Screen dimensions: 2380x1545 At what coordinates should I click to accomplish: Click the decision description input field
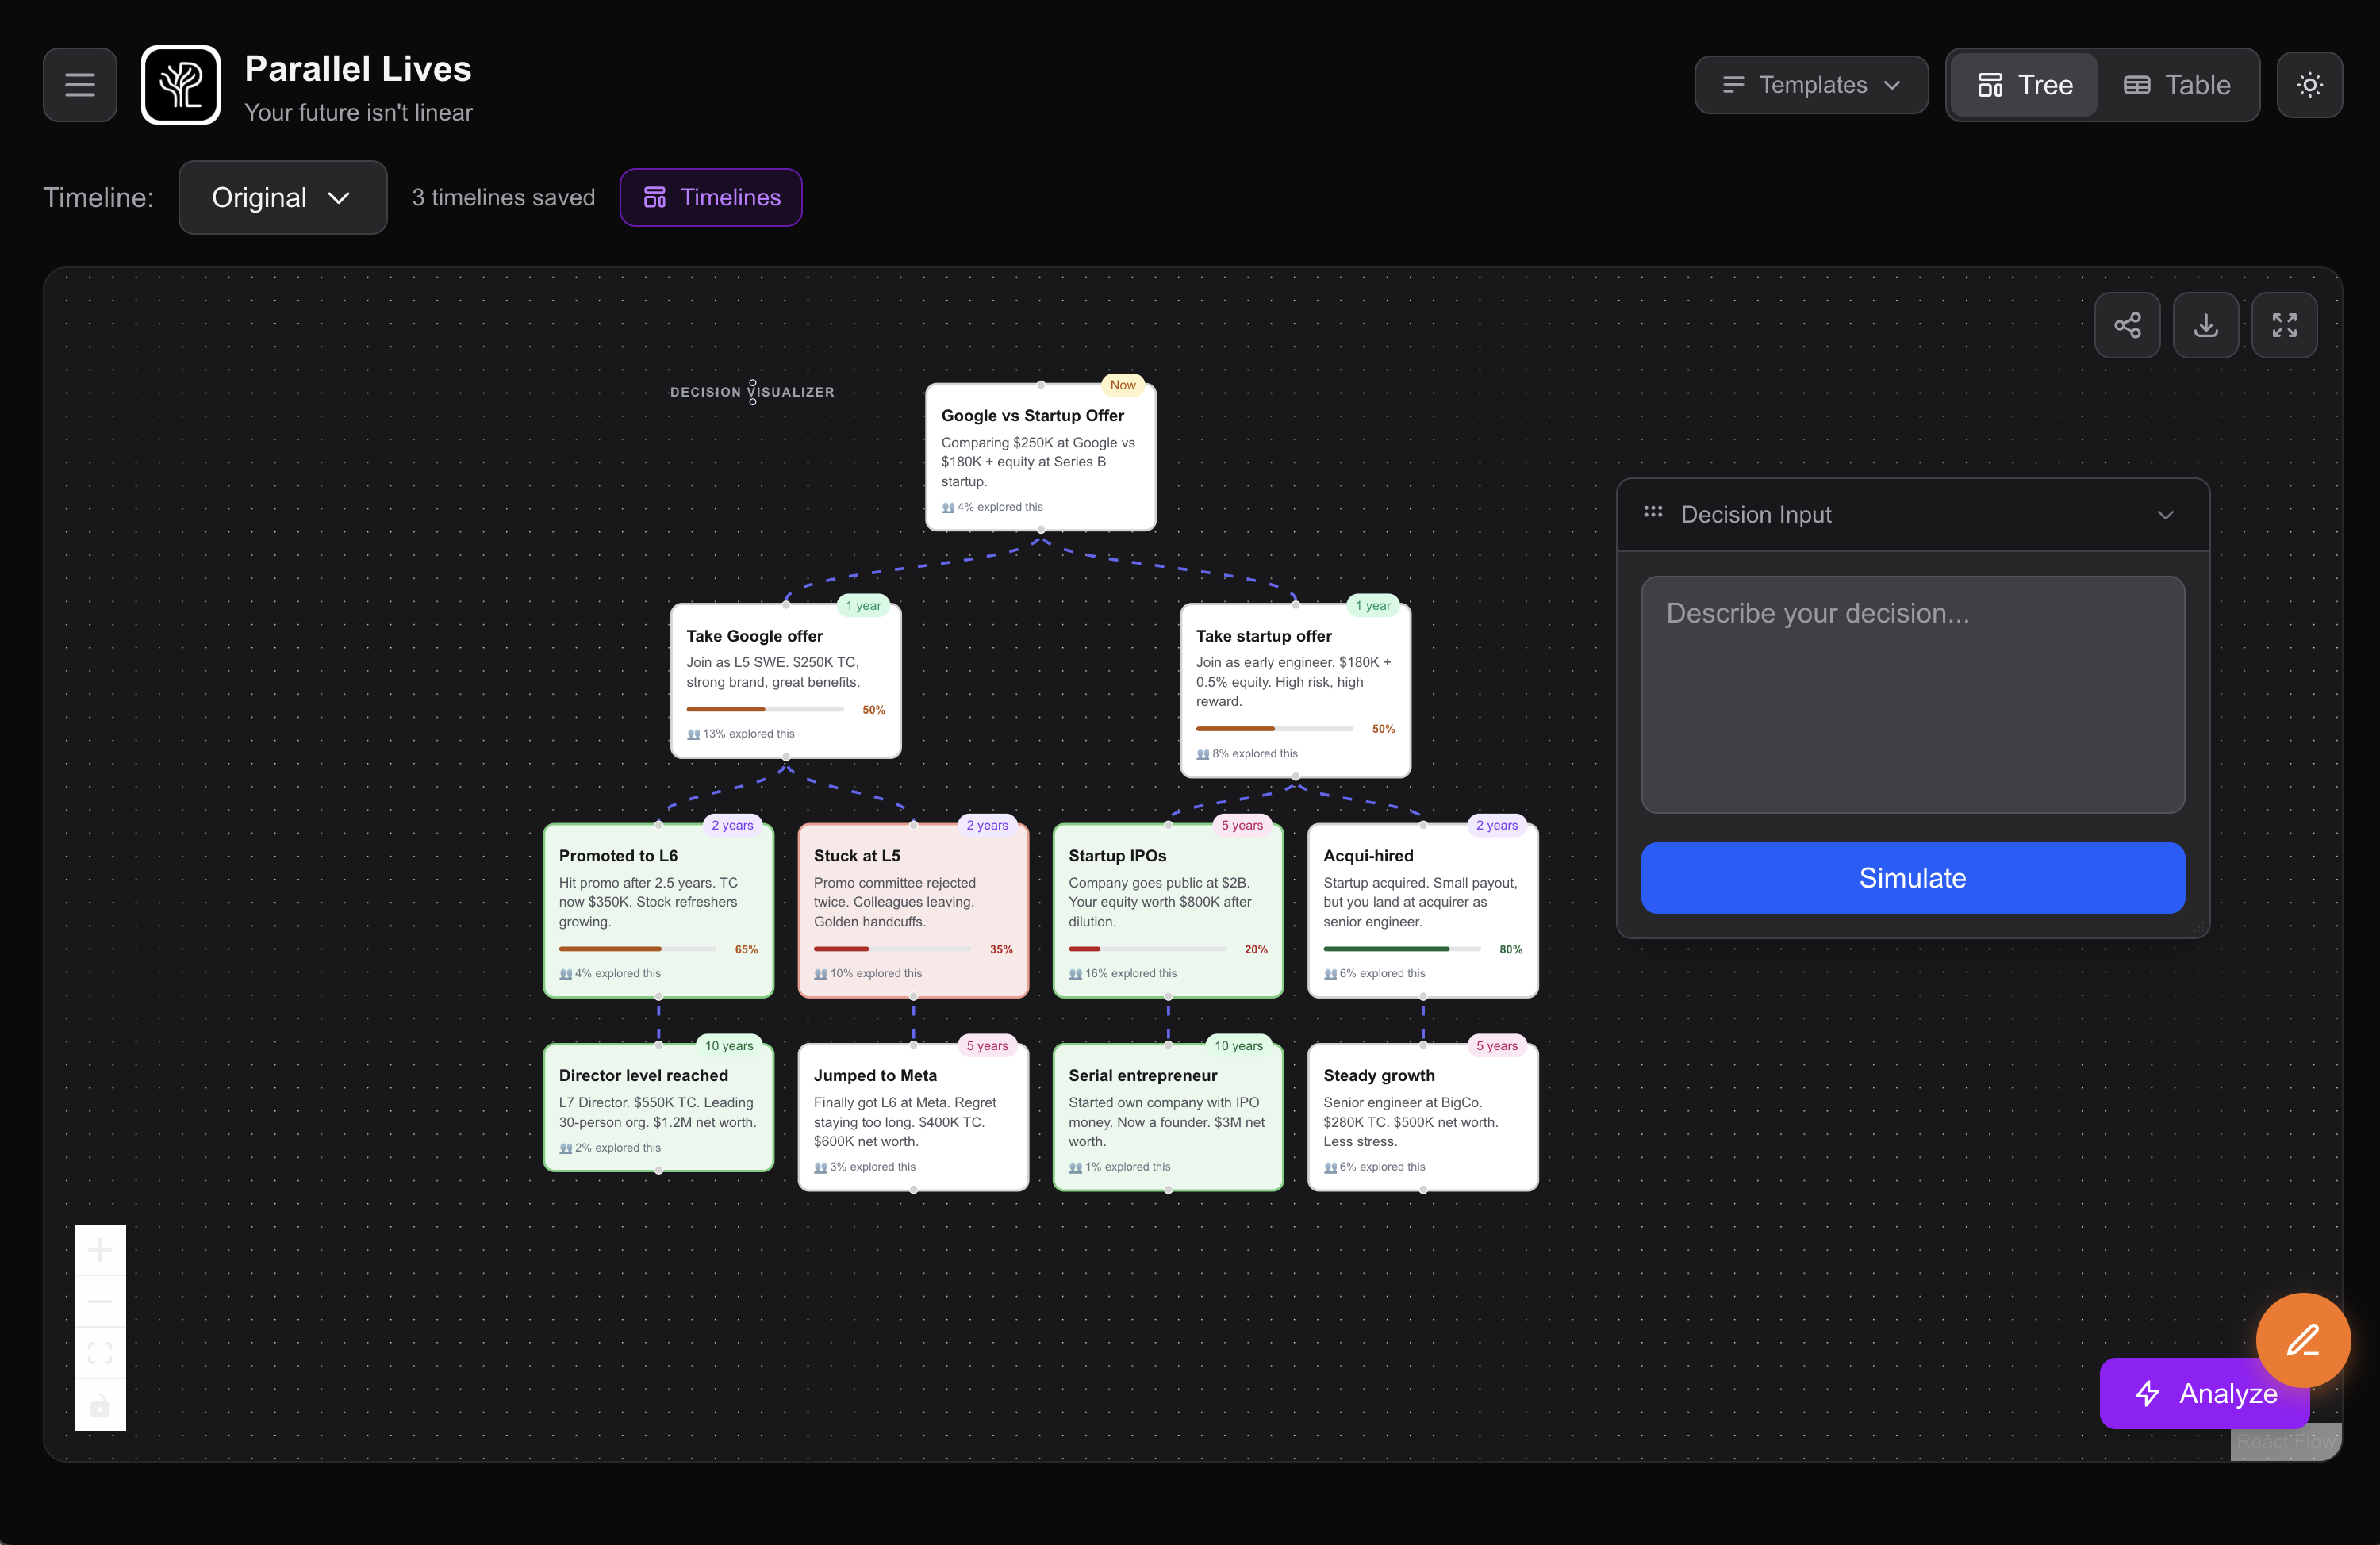1912,695
